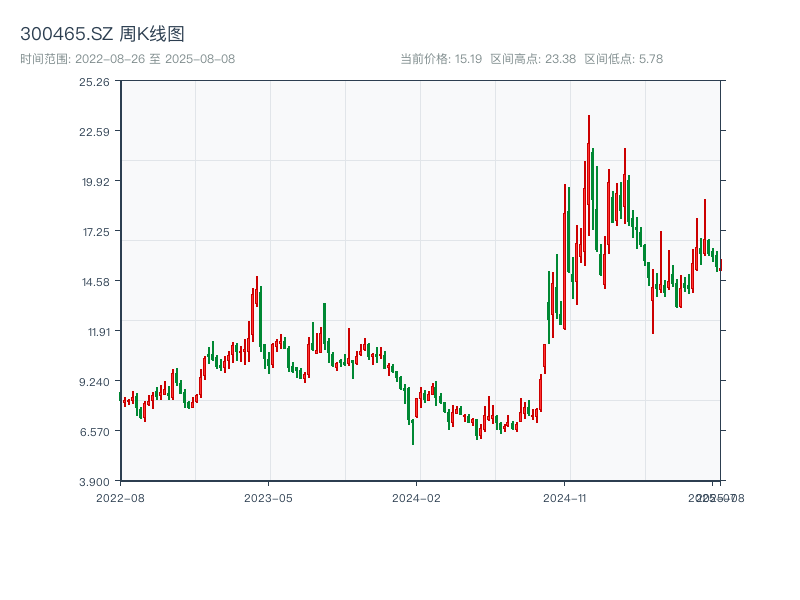Viewport: 800px width, 600px height.
Task: Select the 时间范围 date range text
Action: click(127, 59)
